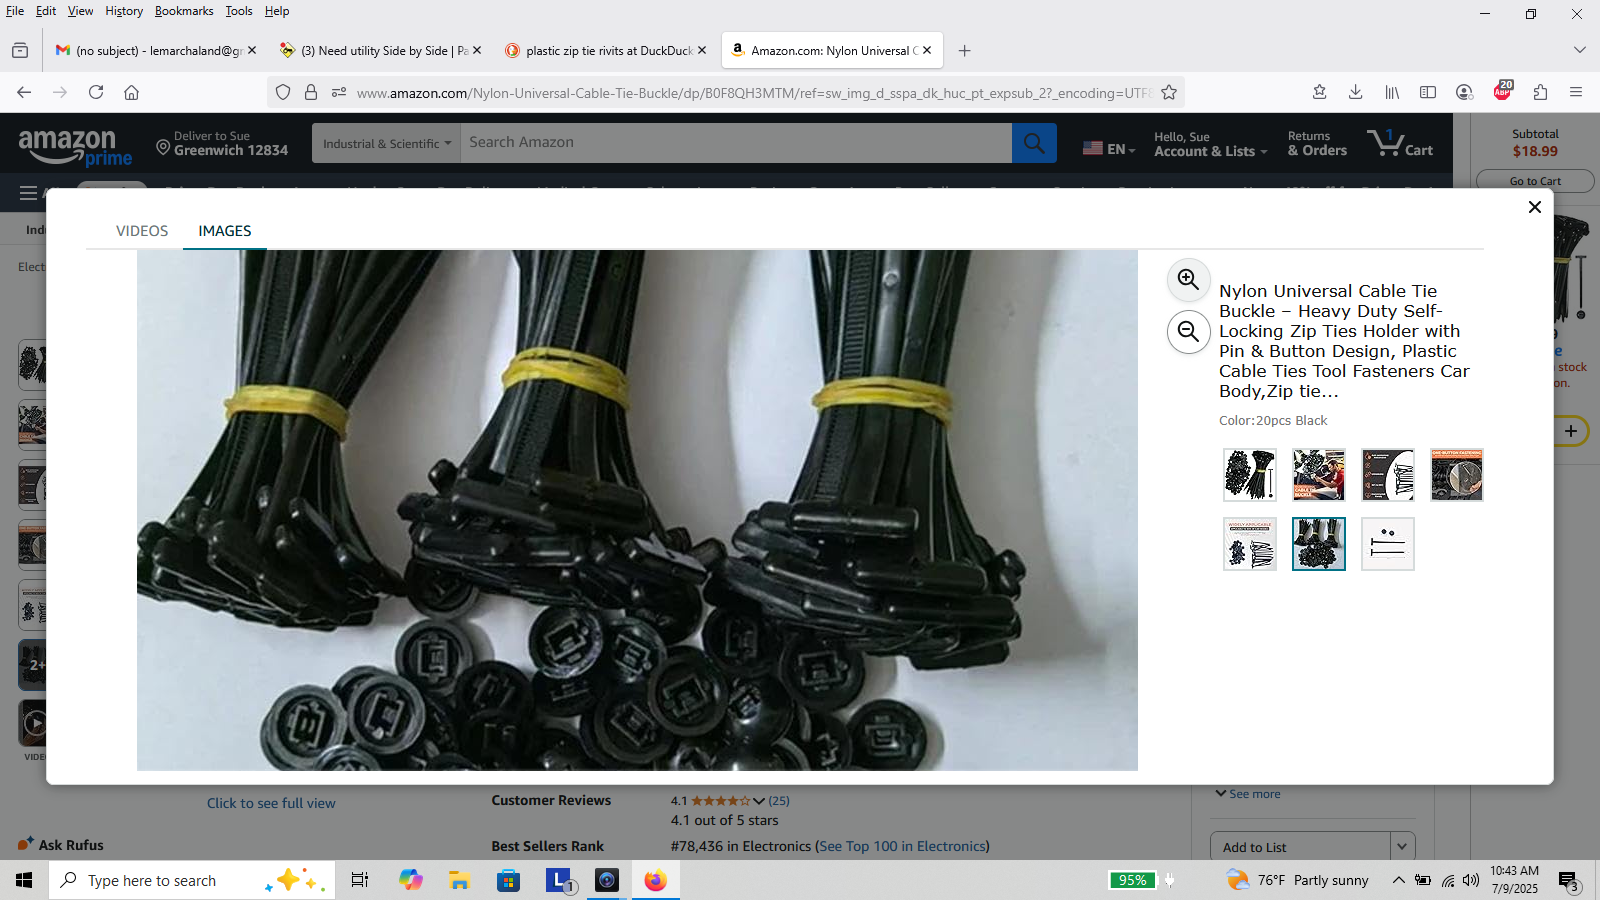
Task: Click the zoom in magnifier icon
Action: pyautogui.click(x=1188, y=280)
